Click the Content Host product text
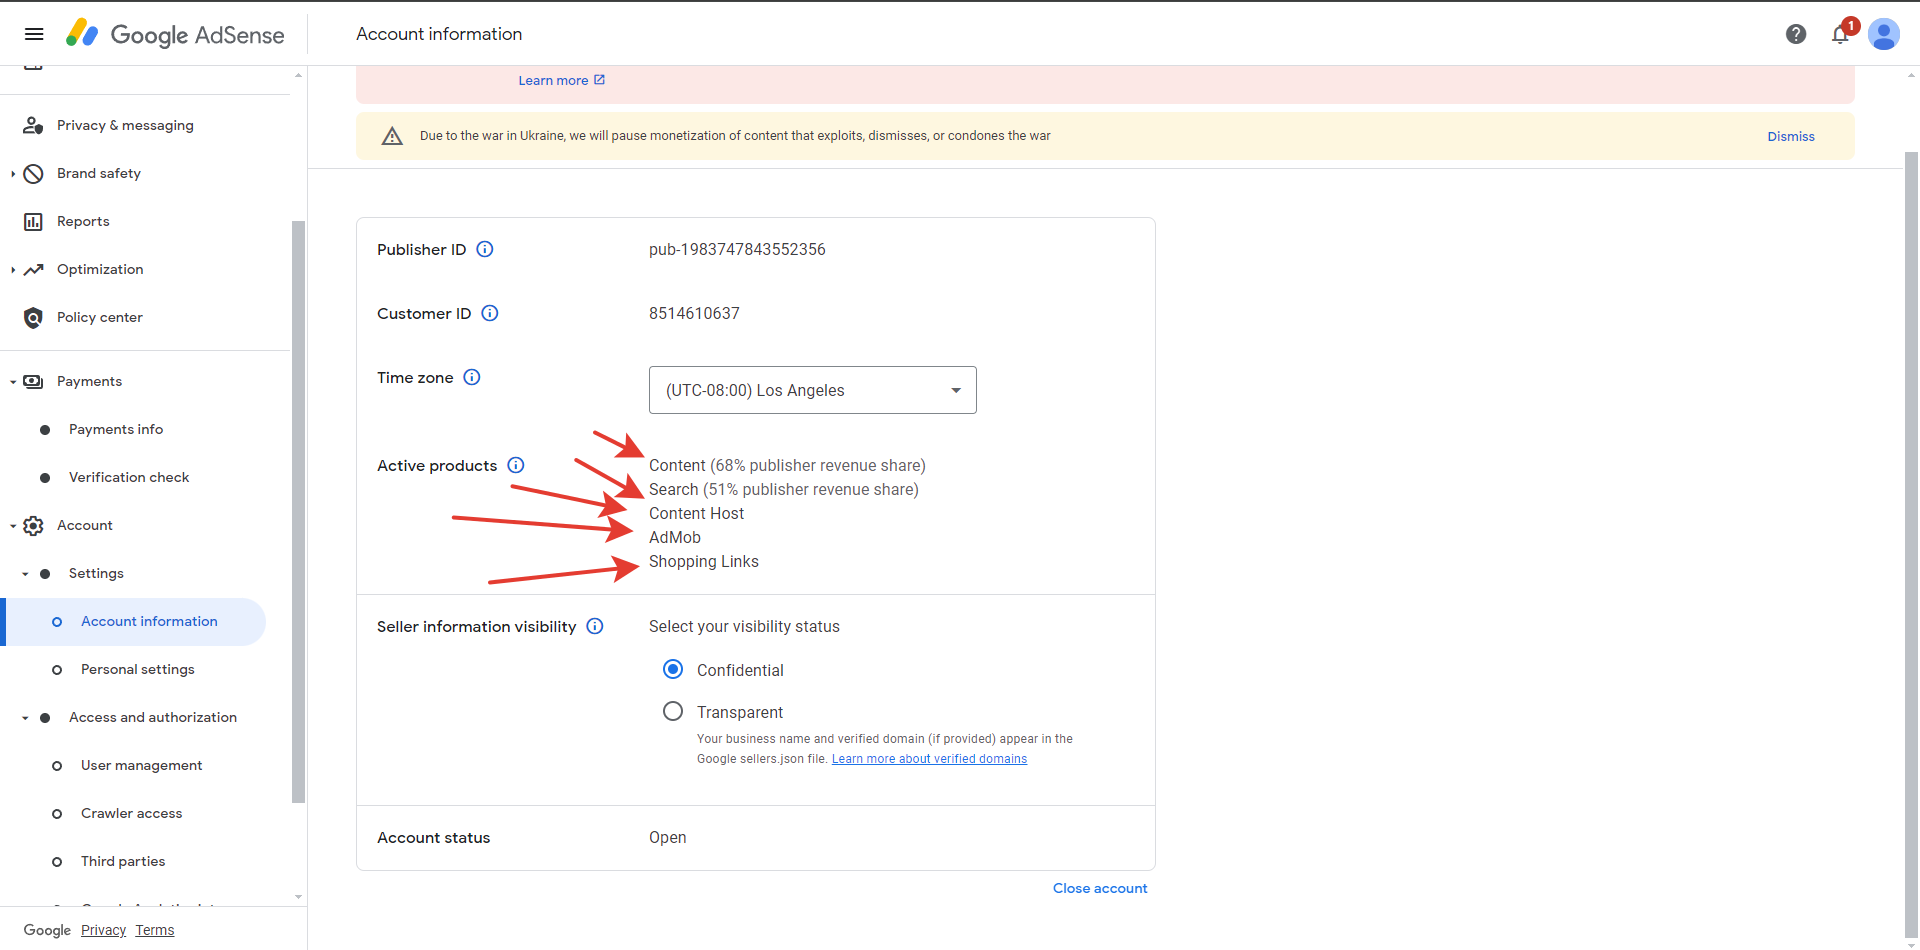The image size is (1920, 950). click(696, 513)
